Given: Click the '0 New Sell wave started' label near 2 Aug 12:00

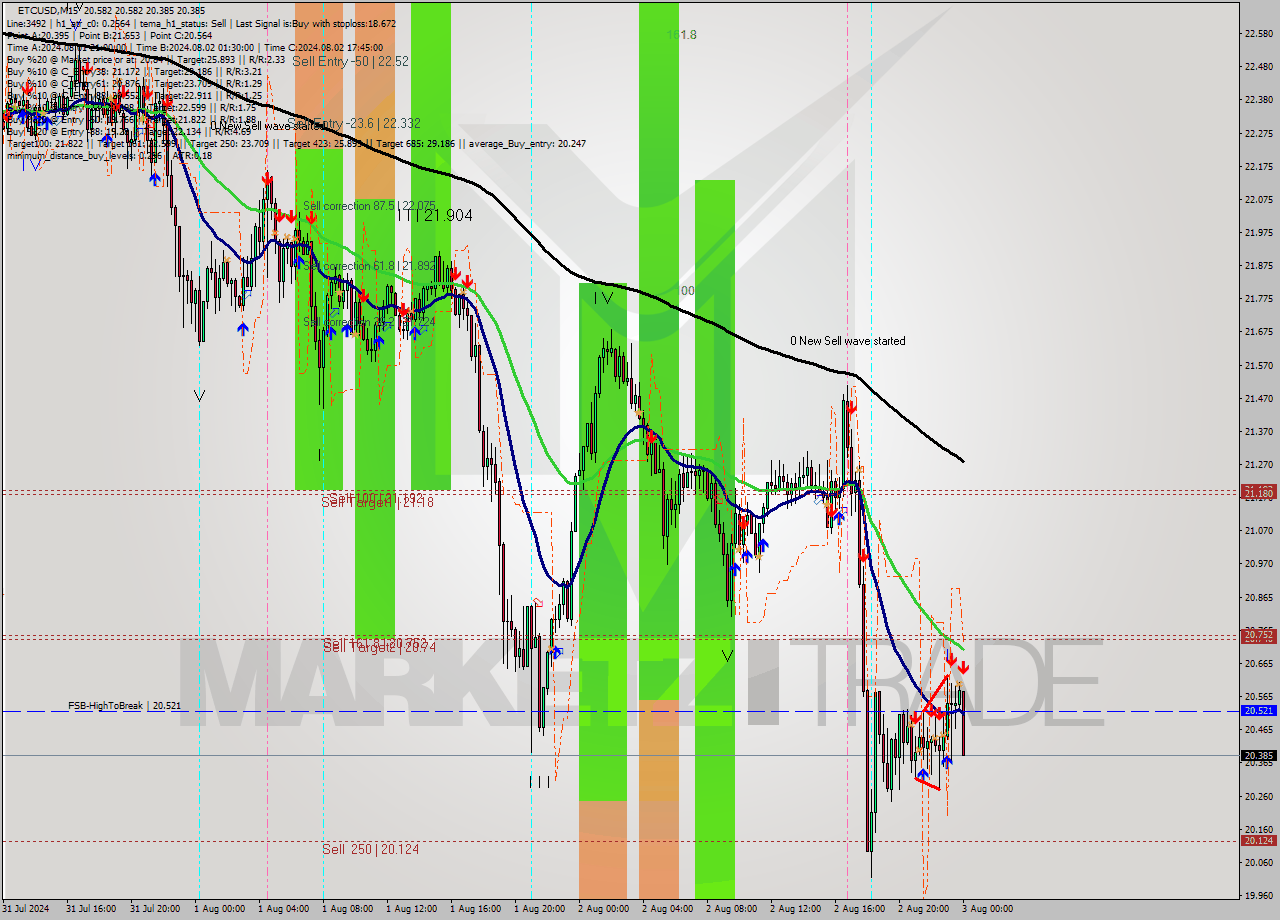Looking at the screenshot, I should click(x=847, y=341).
